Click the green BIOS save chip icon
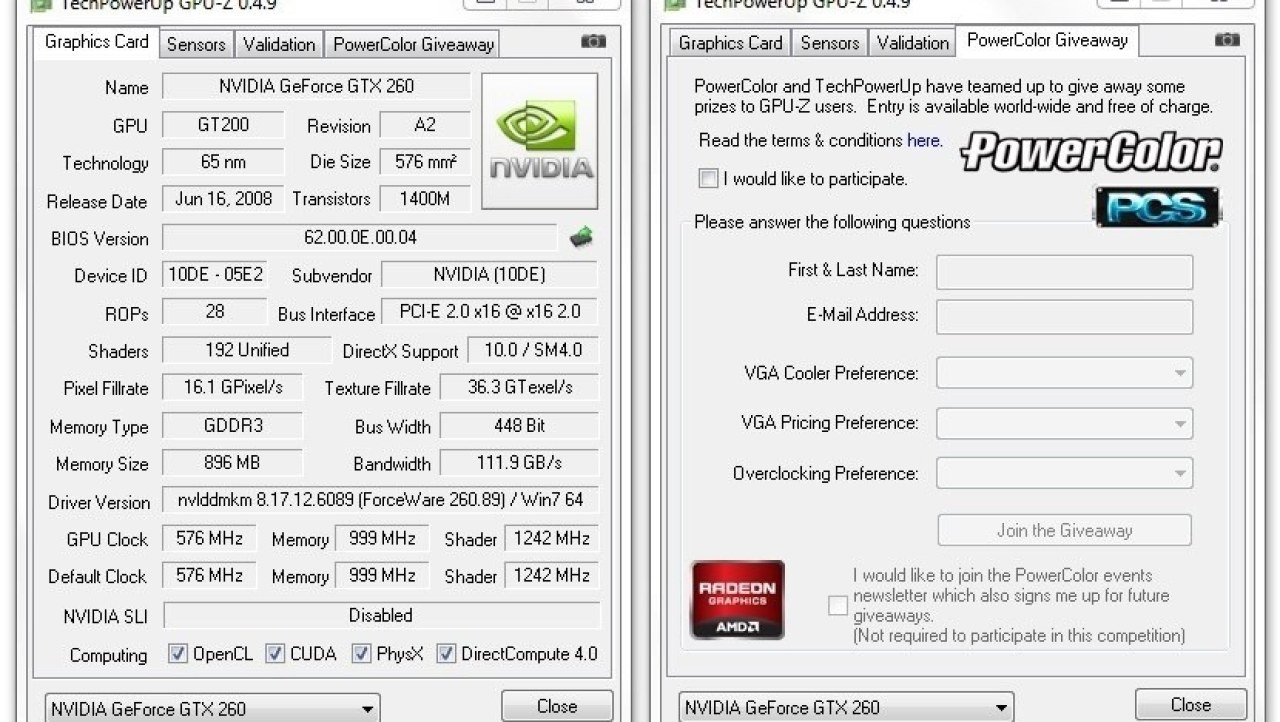Image resolution: width=1280 pixels, height=722 pixels. coord(581,238)
